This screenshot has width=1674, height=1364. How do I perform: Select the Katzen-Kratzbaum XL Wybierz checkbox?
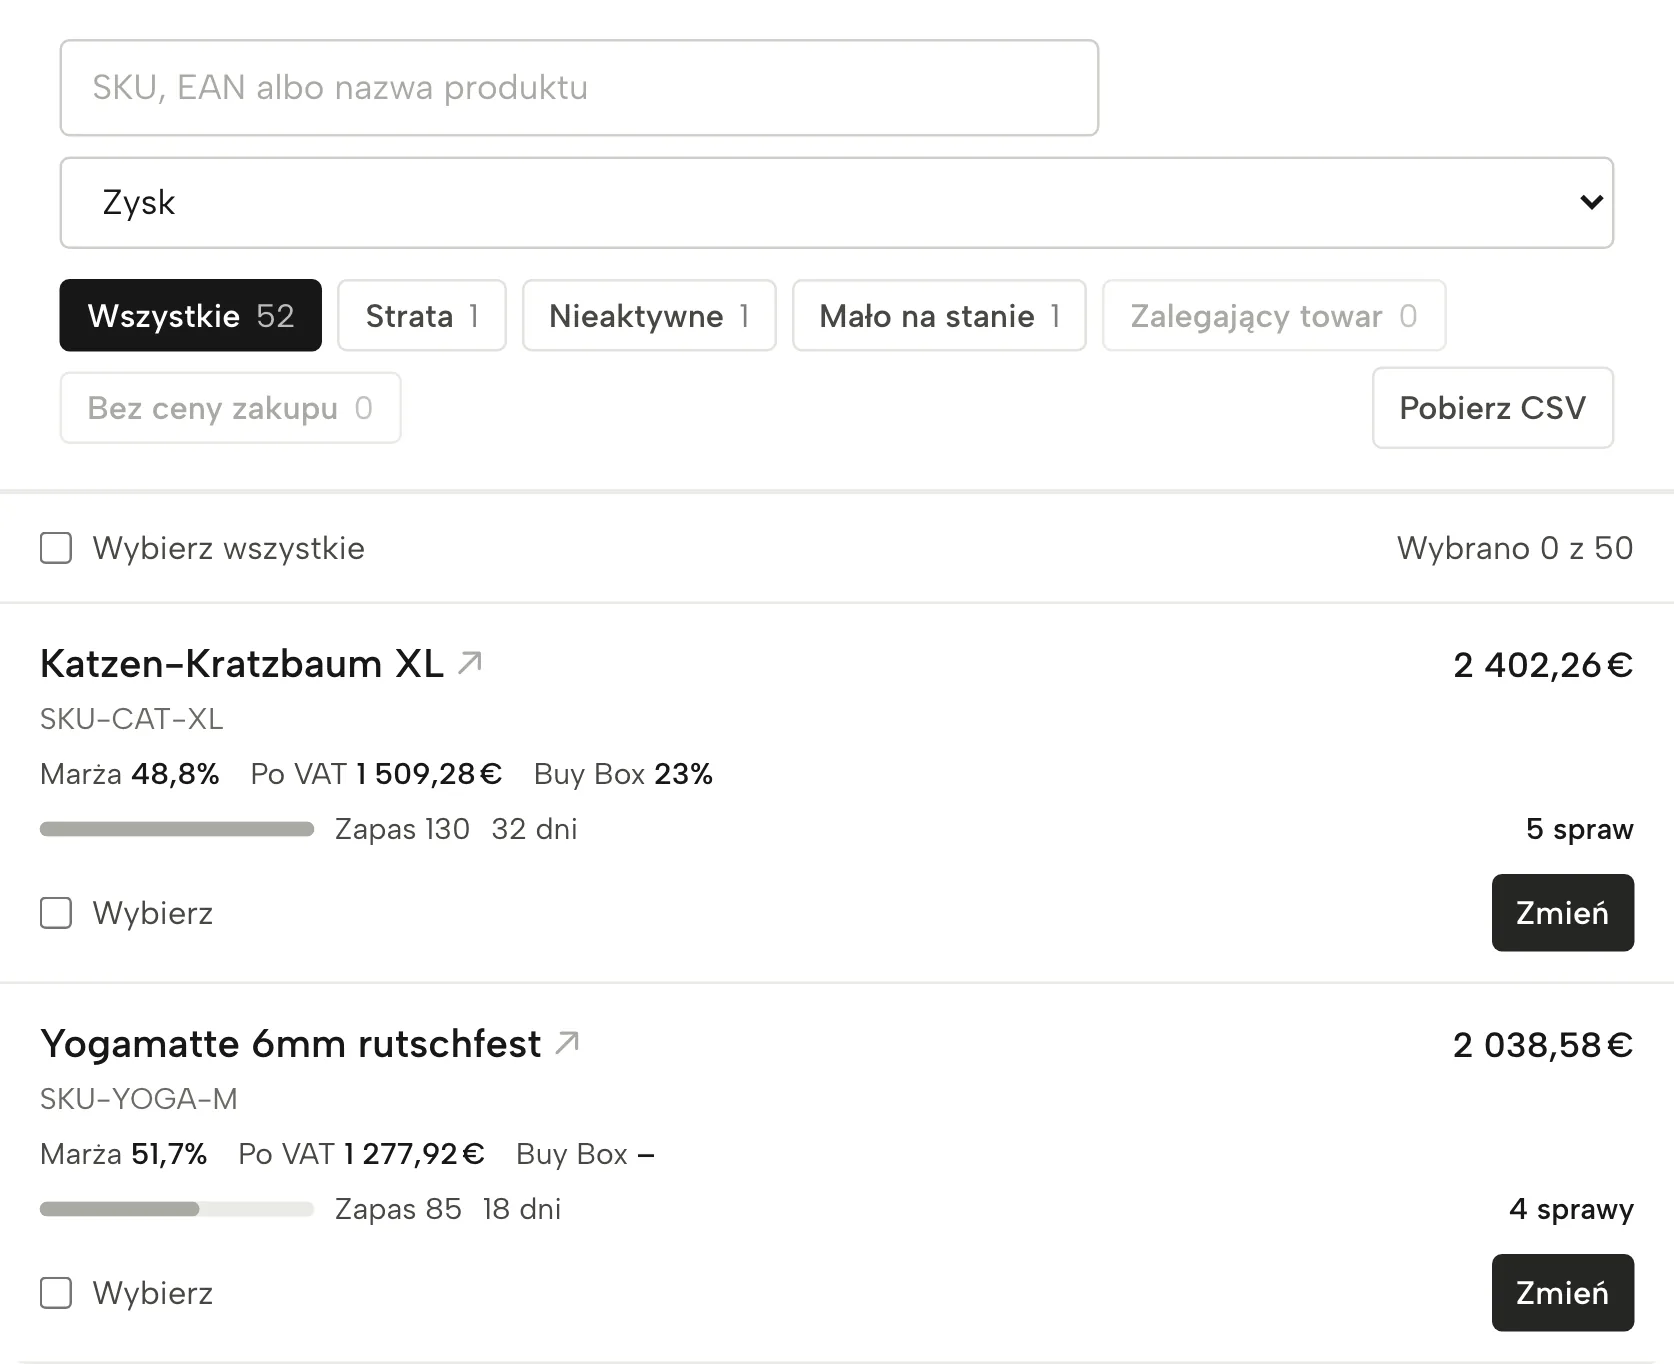click(x=56, y=912)
